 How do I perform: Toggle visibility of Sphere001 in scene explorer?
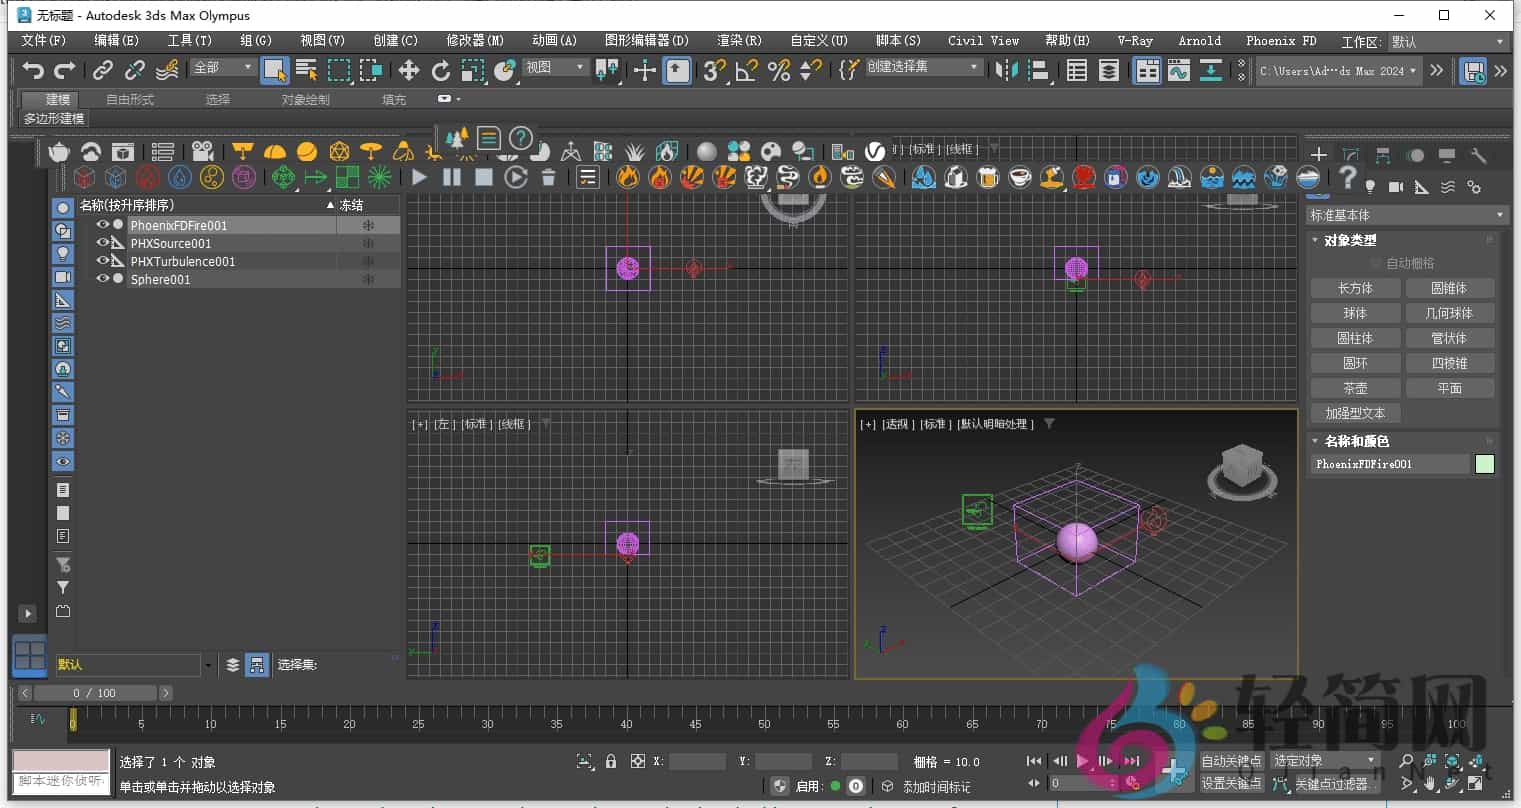pyautogui.click(x=103, y=280)
